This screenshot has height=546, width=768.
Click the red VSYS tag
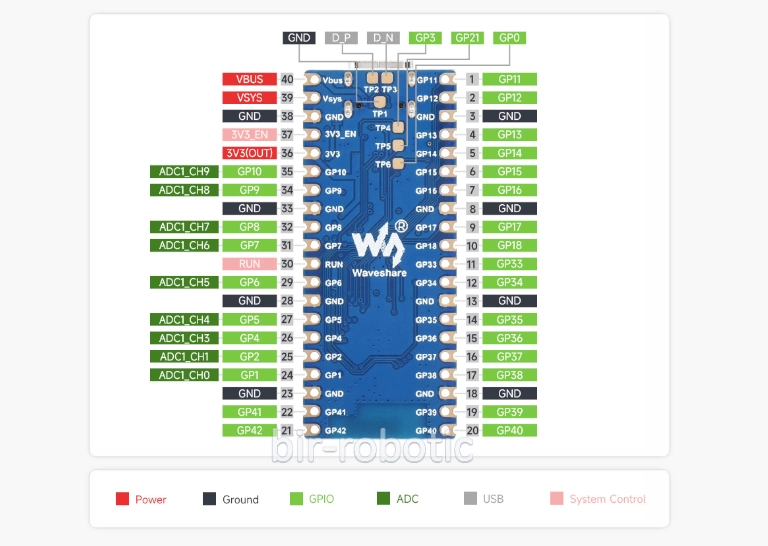[249, 98]
